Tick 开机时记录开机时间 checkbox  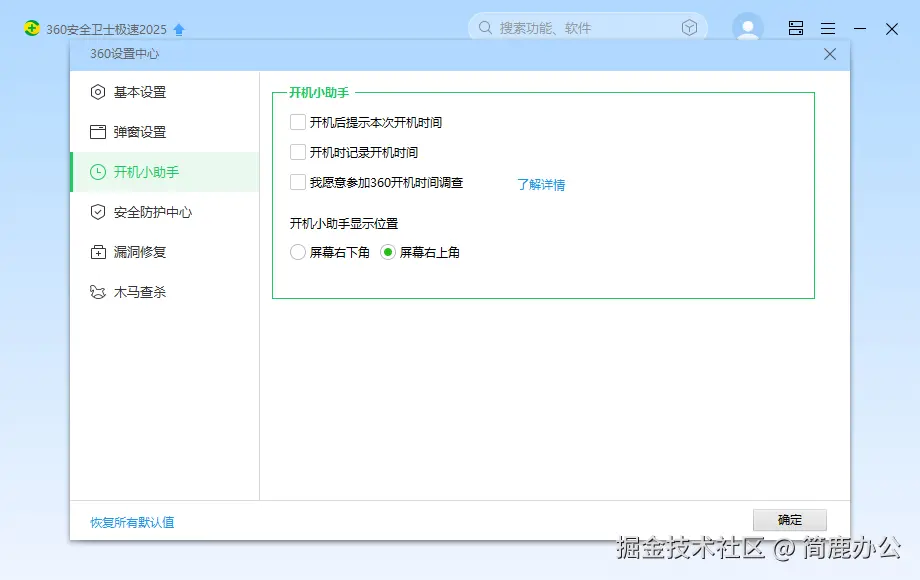(298, 152)
